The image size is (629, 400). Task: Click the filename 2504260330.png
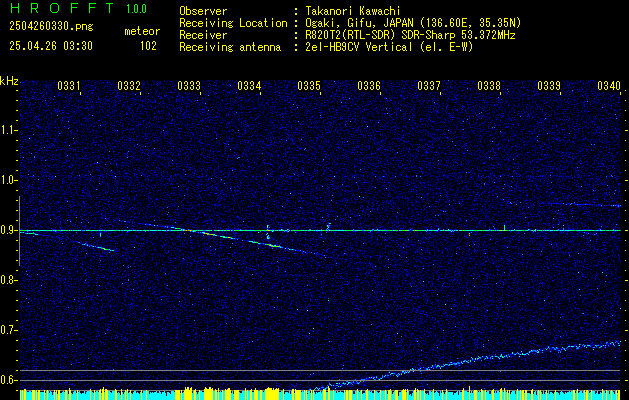click(51, 26)
